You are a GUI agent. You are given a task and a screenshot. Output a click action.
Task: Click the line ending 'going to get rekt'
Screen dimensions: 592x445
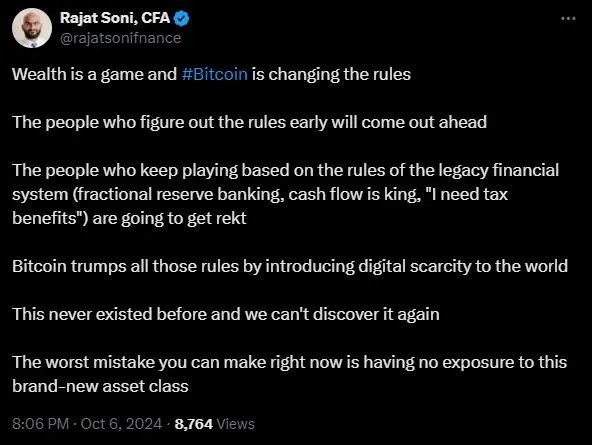129,219
